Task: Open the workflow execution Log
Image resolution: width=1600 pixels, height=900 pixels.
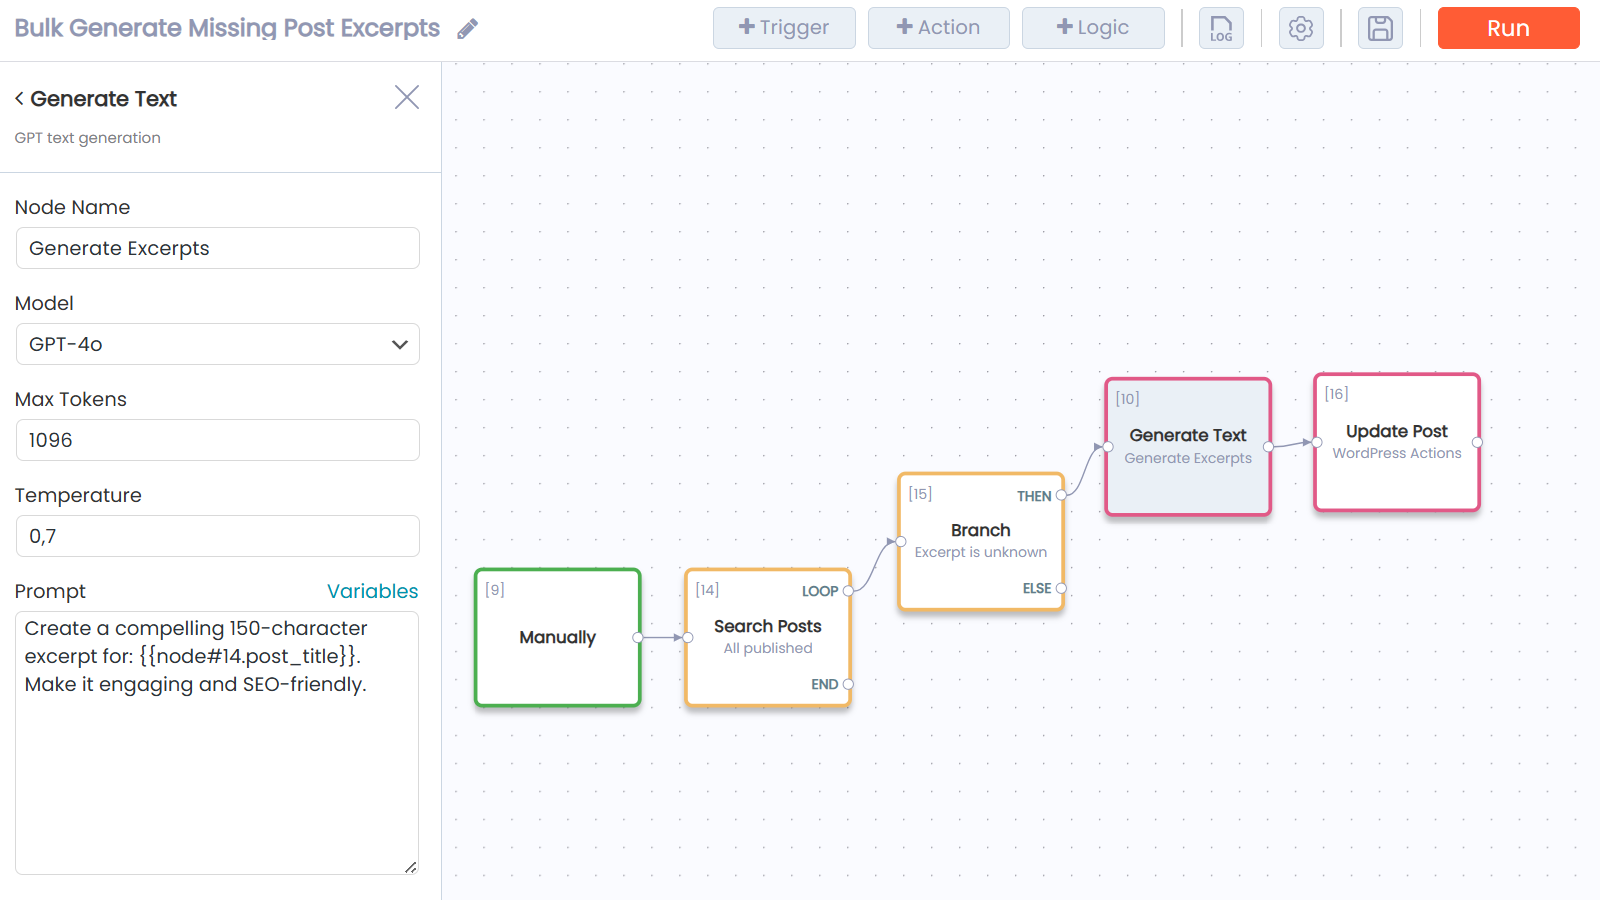Action: [x=1221, y=28]
